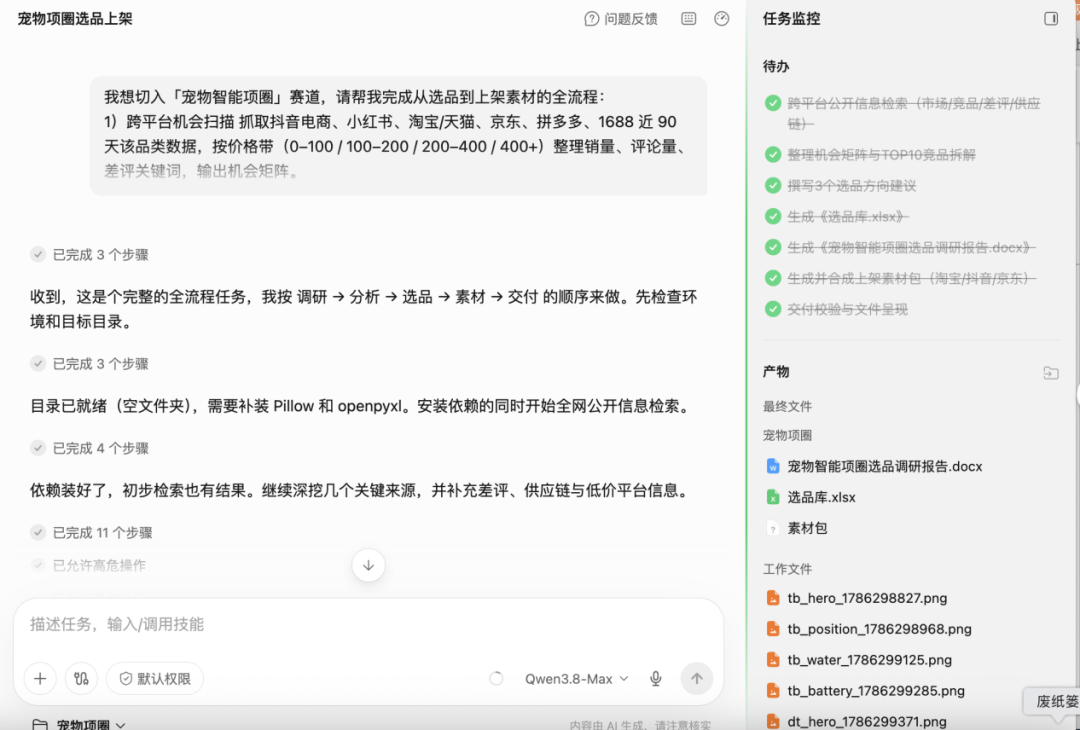1080x730 pixels.
Task: Click the image icon of tb_hero png
Action: coord(773,598)
